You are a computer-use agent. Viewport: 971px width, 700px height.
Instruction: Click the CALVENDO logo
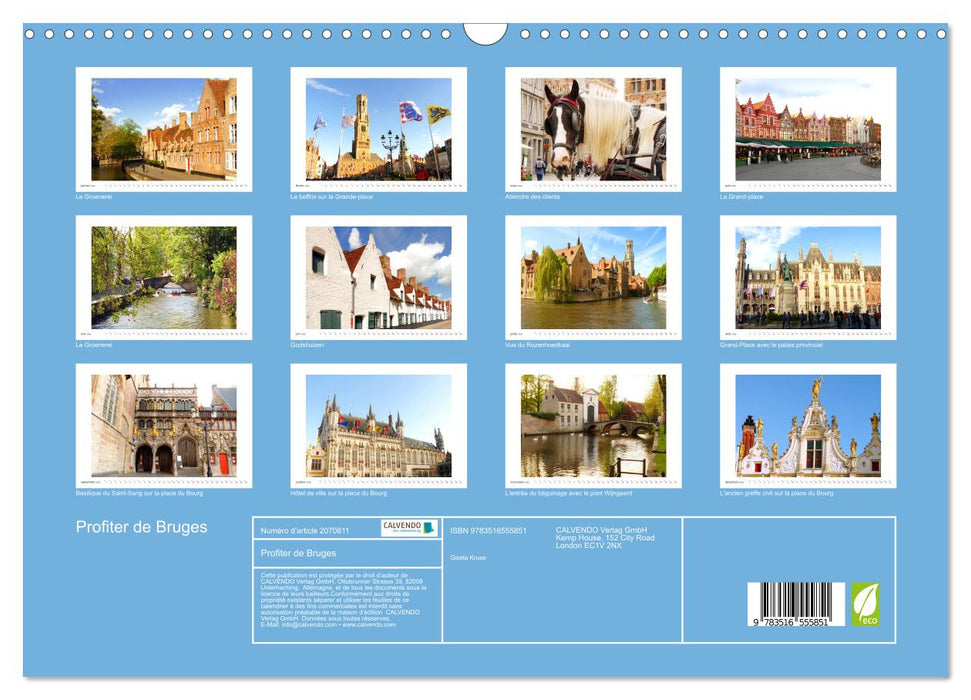click(x=410, y=527)
